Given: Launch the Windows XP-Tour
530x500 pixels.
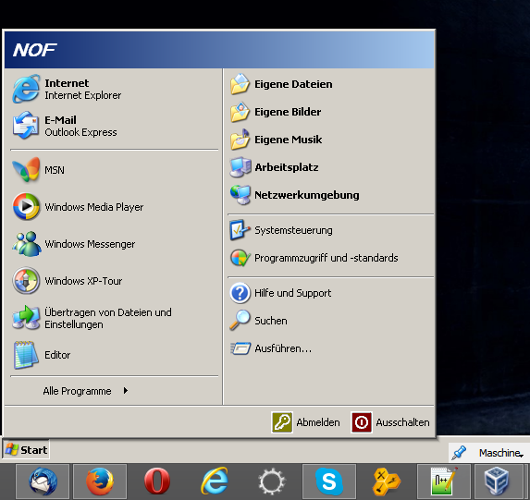Looking at the screenshot, I should [113, 281].
